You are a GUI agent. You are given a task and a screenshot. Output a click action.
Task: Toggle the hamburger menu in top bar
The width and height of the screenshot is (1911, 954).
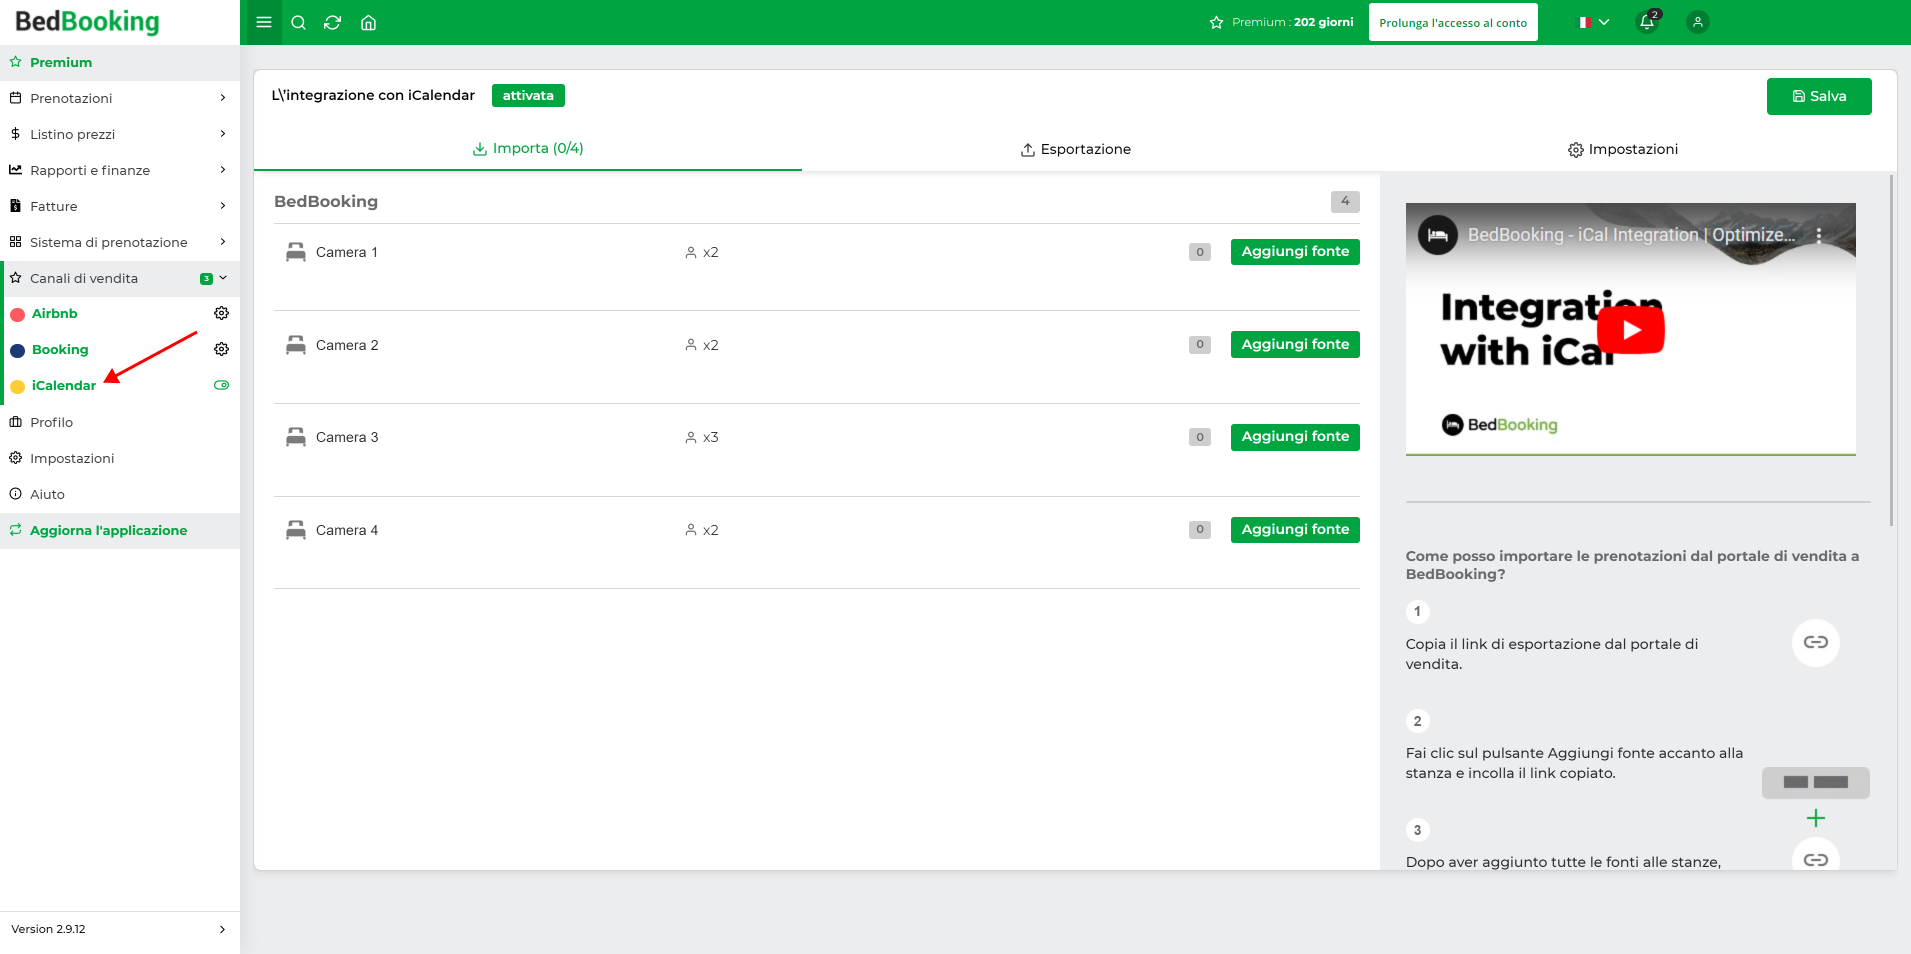(264, 22)
